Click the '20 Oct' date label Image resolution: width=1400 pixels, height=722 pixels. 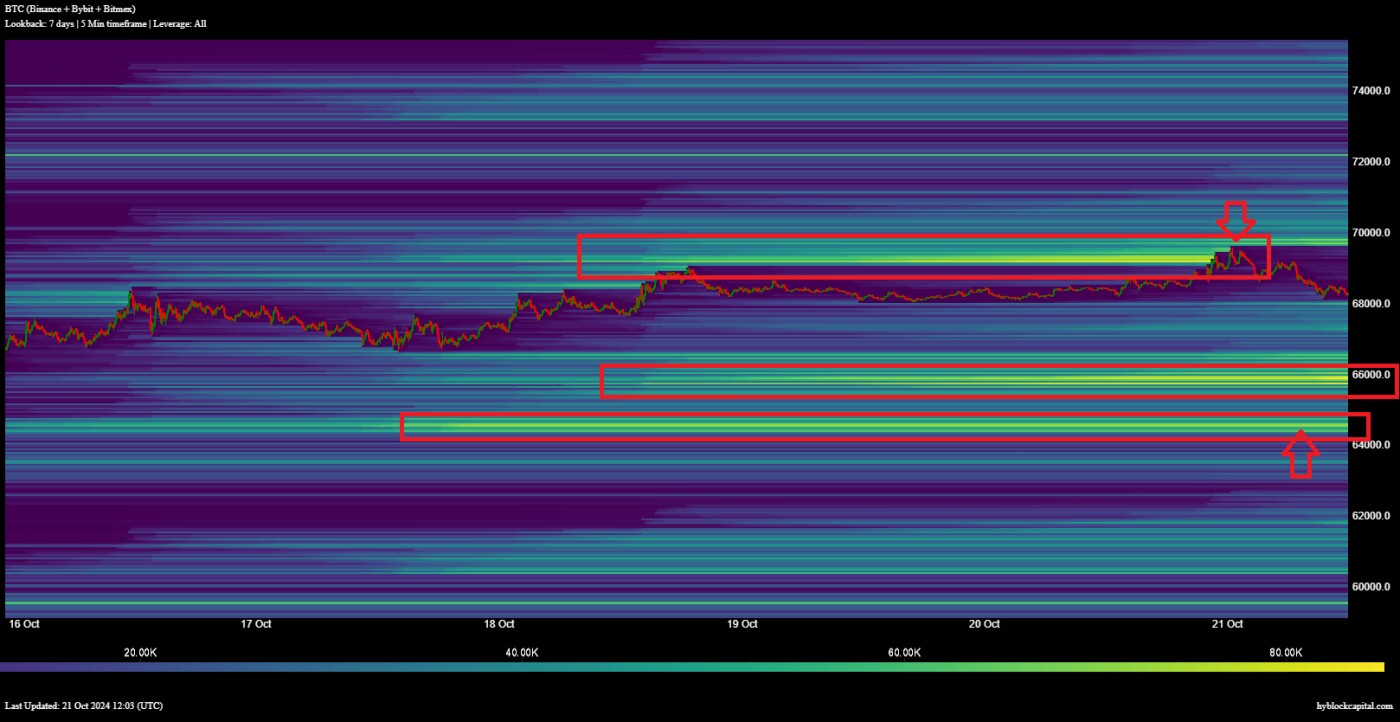(985, 624)
